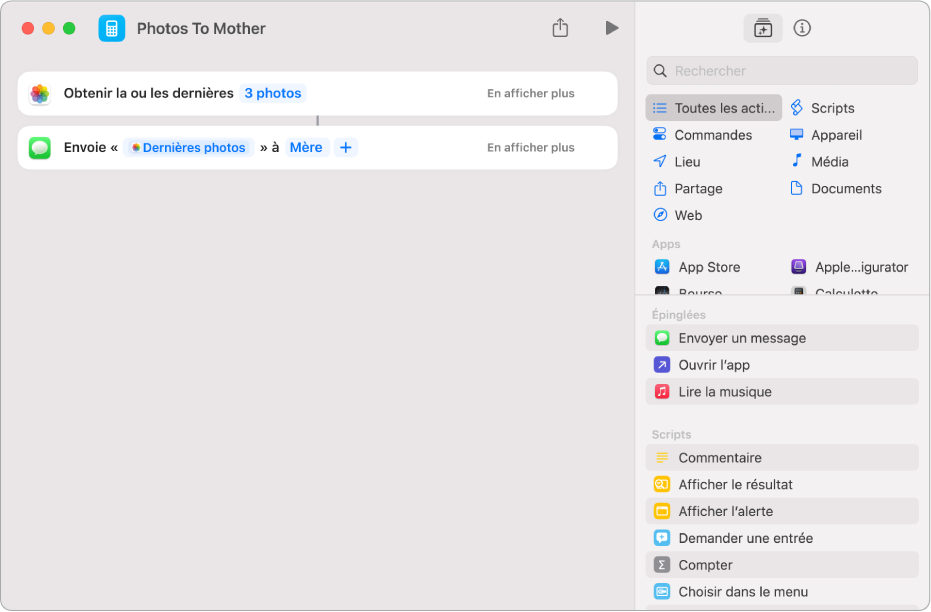This screenshot has width=931, height=612.
Task: Expand En afficher plus on Envoie action
Action: 531,147
